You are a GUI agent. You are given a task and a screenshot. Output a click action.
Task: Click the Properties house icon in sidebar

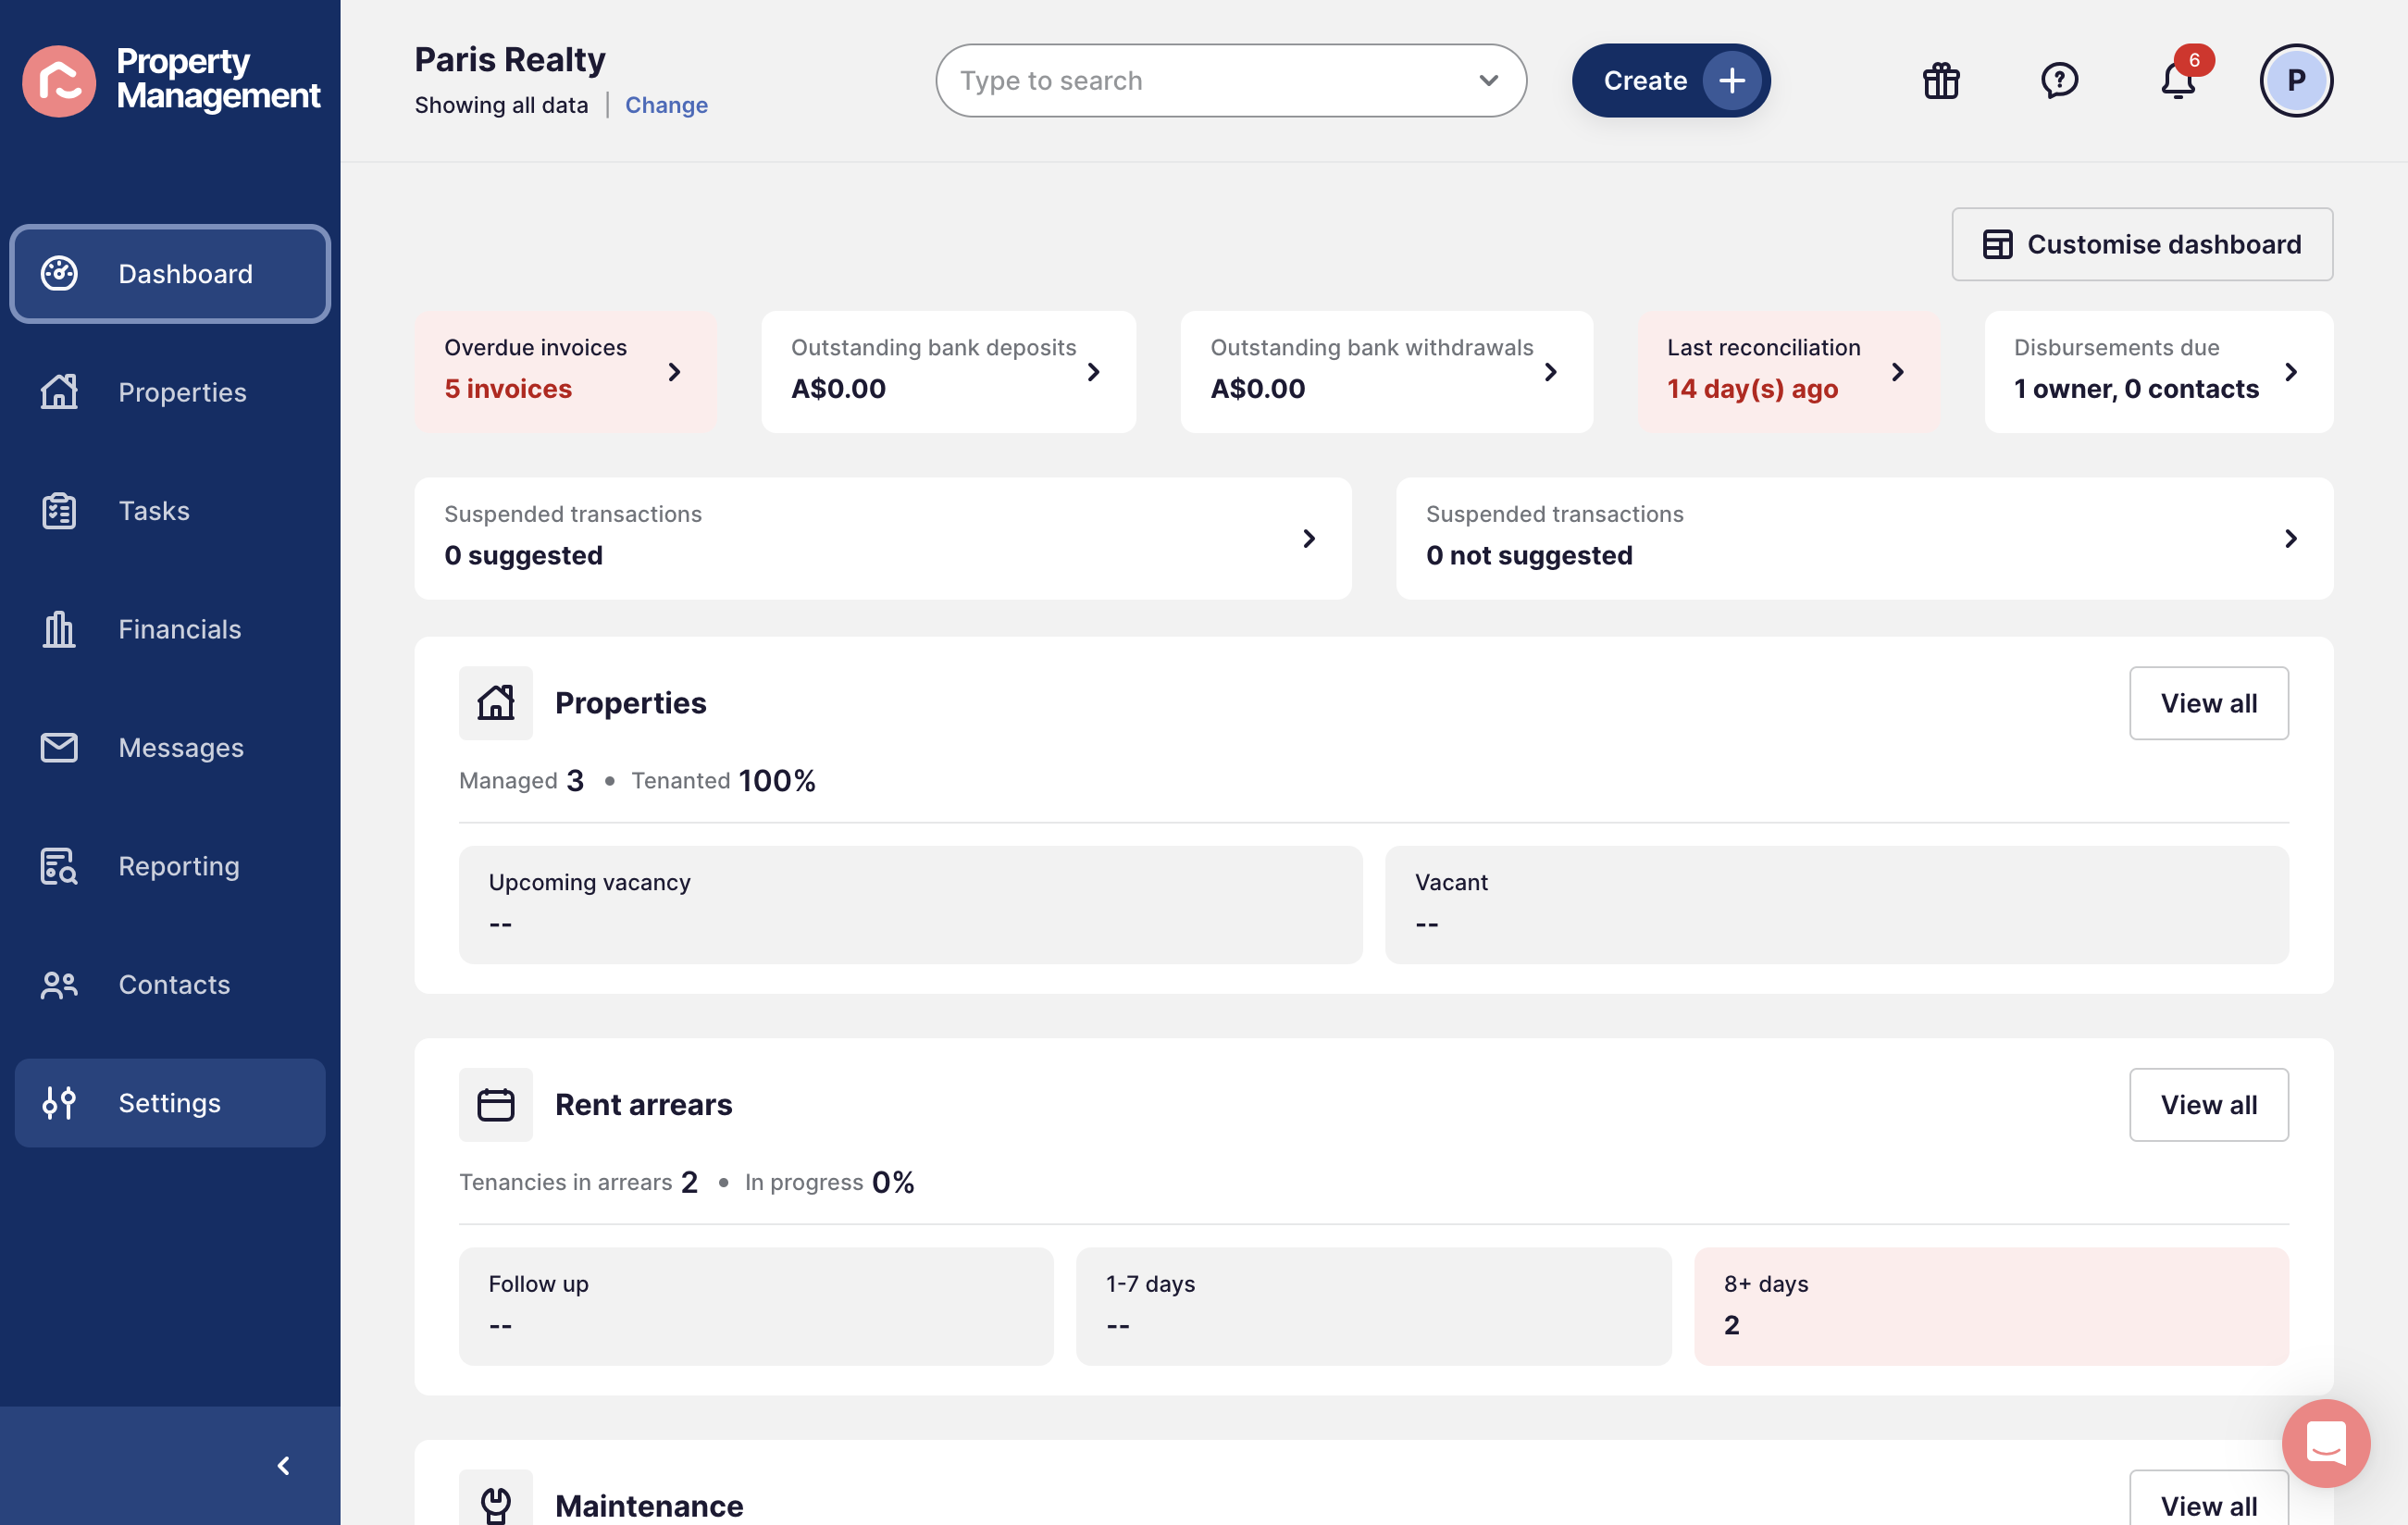(59, 391)
